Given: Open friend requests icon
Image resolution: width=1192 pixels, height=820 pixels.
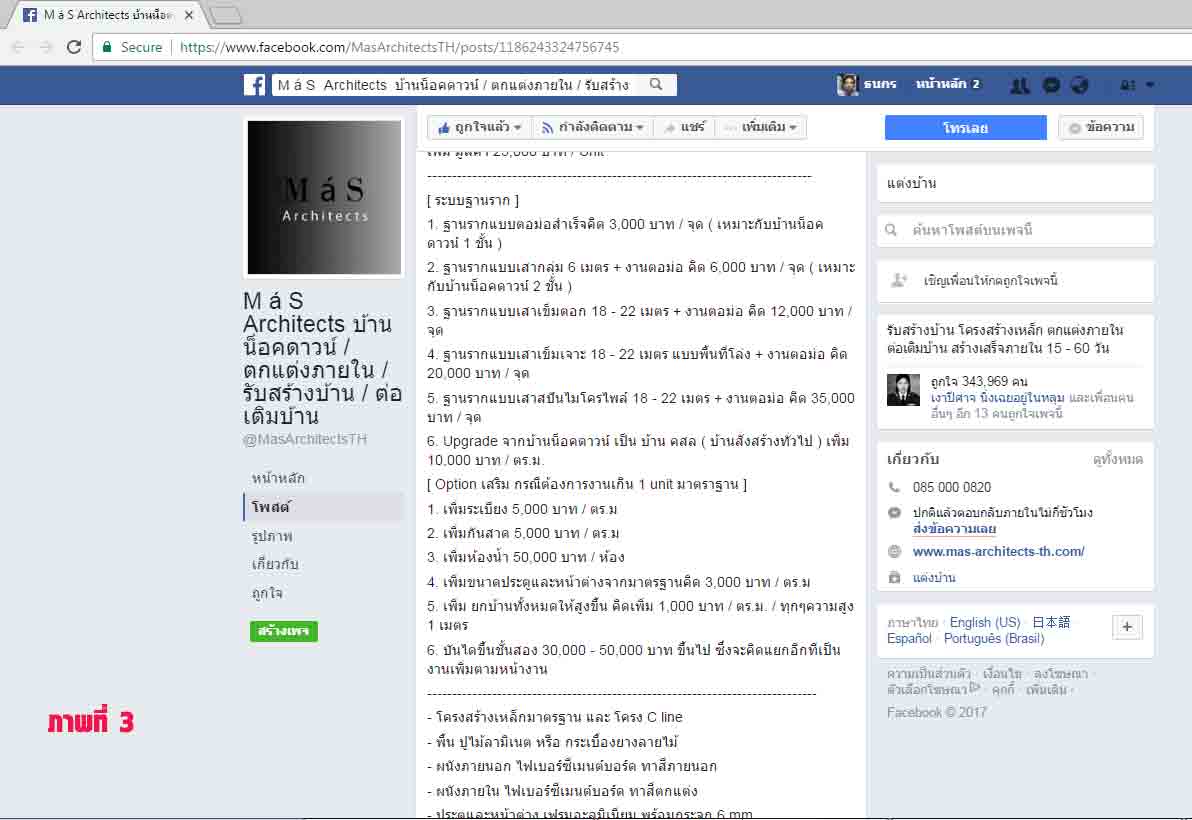Looking at the screenshot, I should pyautogui.click(x=1019, y=85).
